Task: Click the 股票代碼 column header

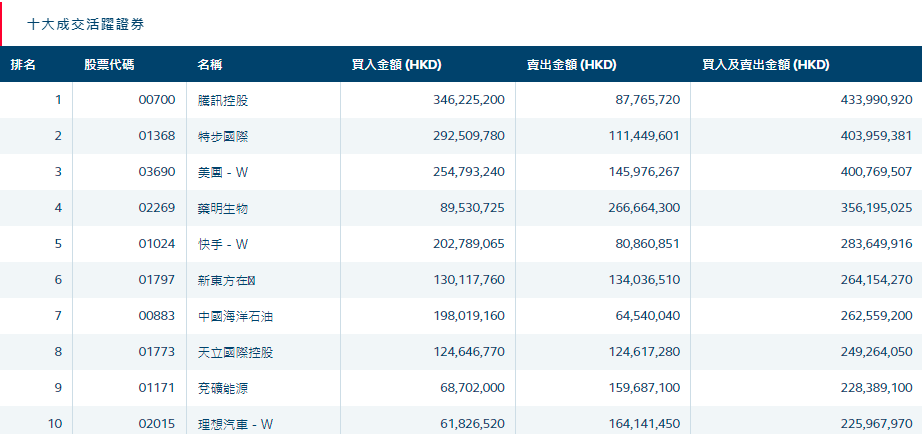Action: [x=109, y=65]
